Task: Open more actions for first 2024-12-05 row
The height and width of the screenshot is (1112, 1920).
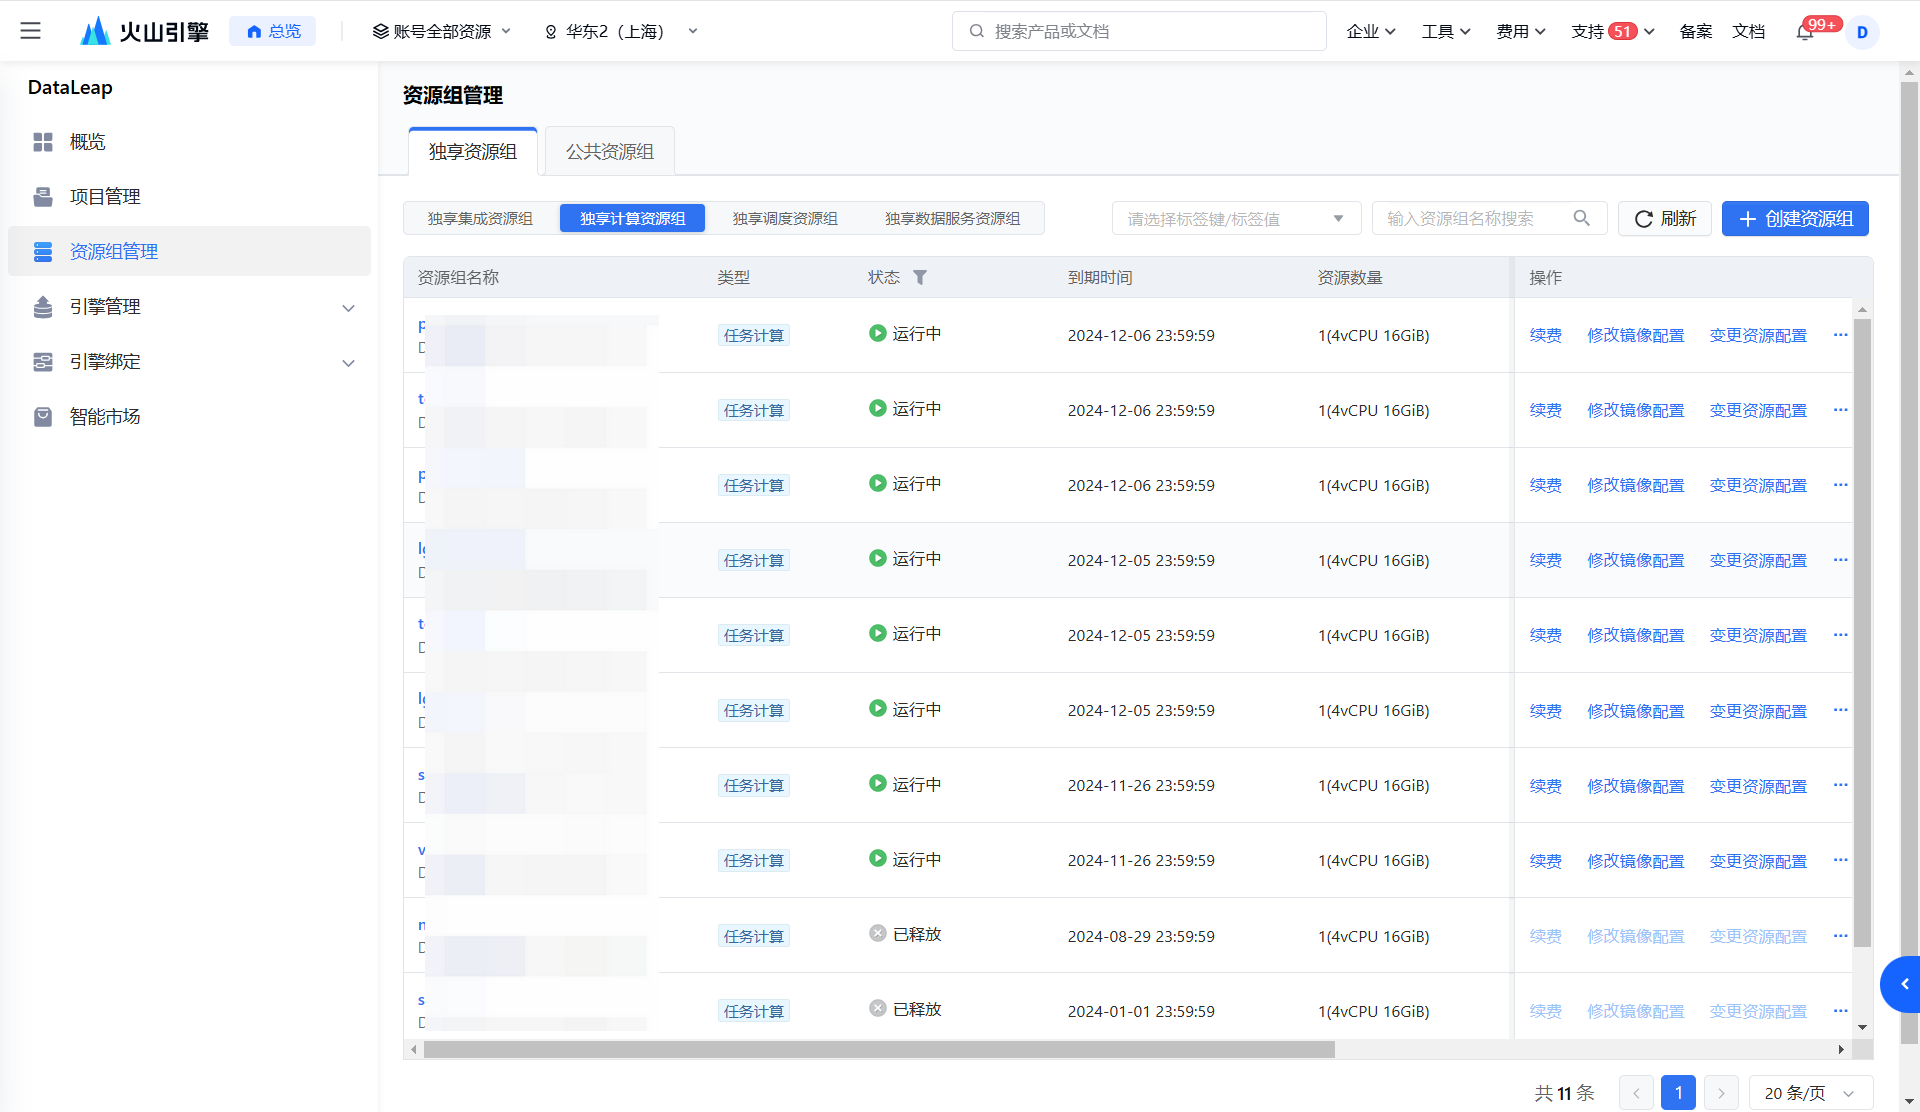Action: [x=1840, y=560]
